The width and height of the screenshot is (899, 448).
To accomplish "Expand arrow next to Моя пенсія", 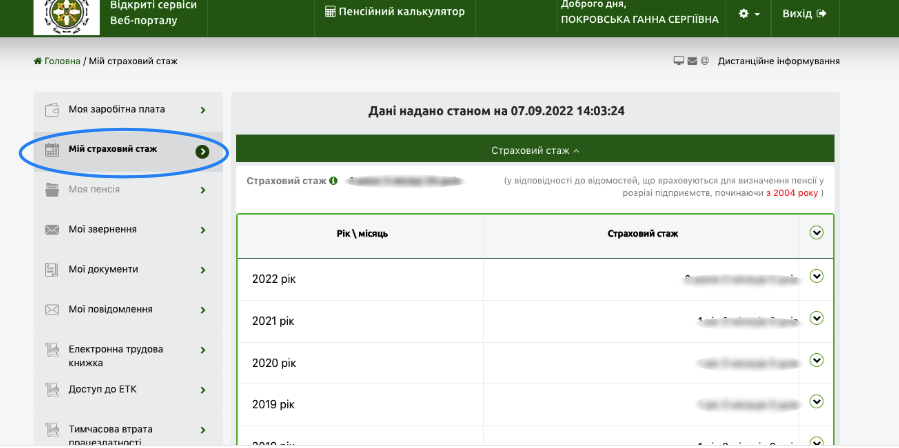I will (203, 190).
